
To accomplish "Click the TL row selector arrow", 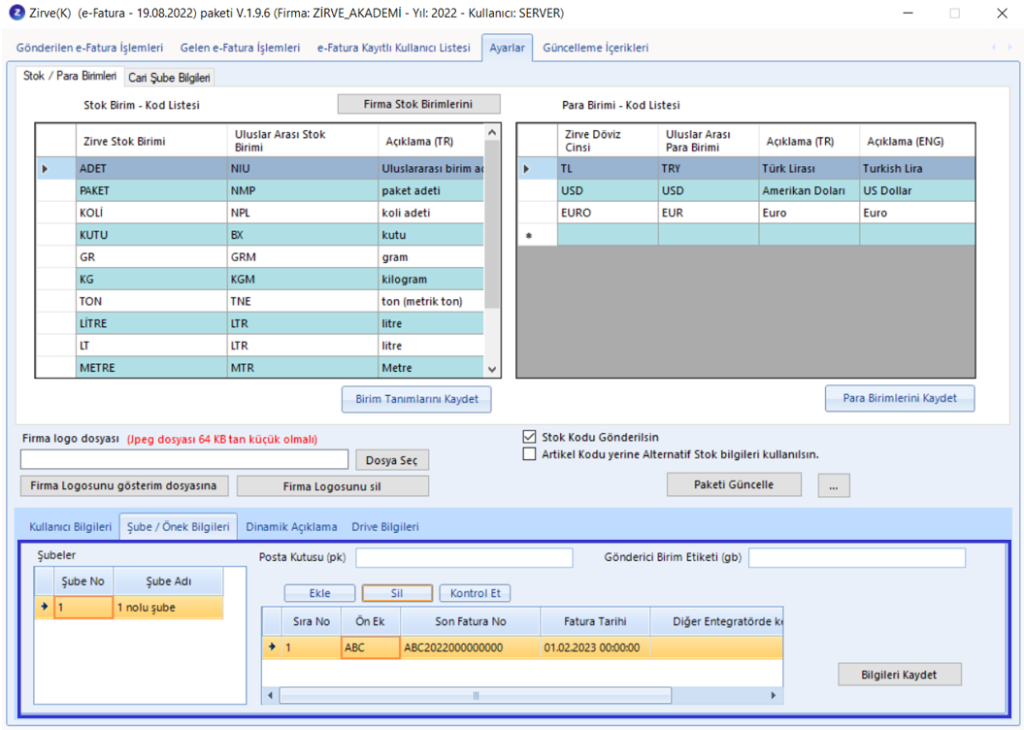I will [526, 168].
